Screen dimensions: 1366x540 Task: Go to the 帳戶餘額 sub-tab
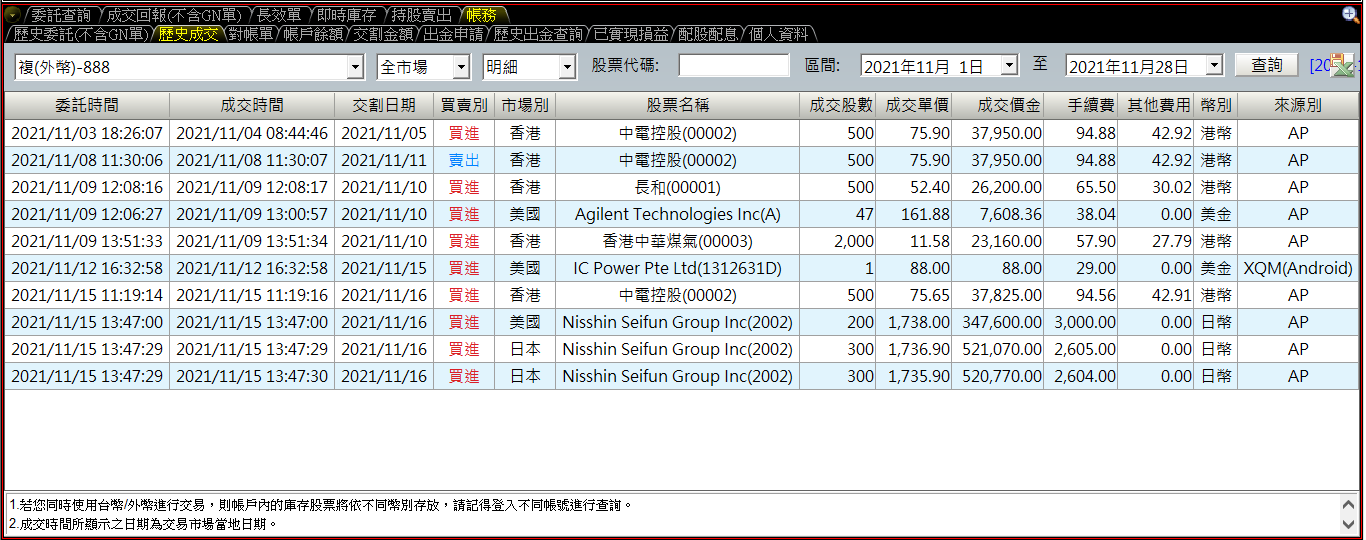click(312, 34)
